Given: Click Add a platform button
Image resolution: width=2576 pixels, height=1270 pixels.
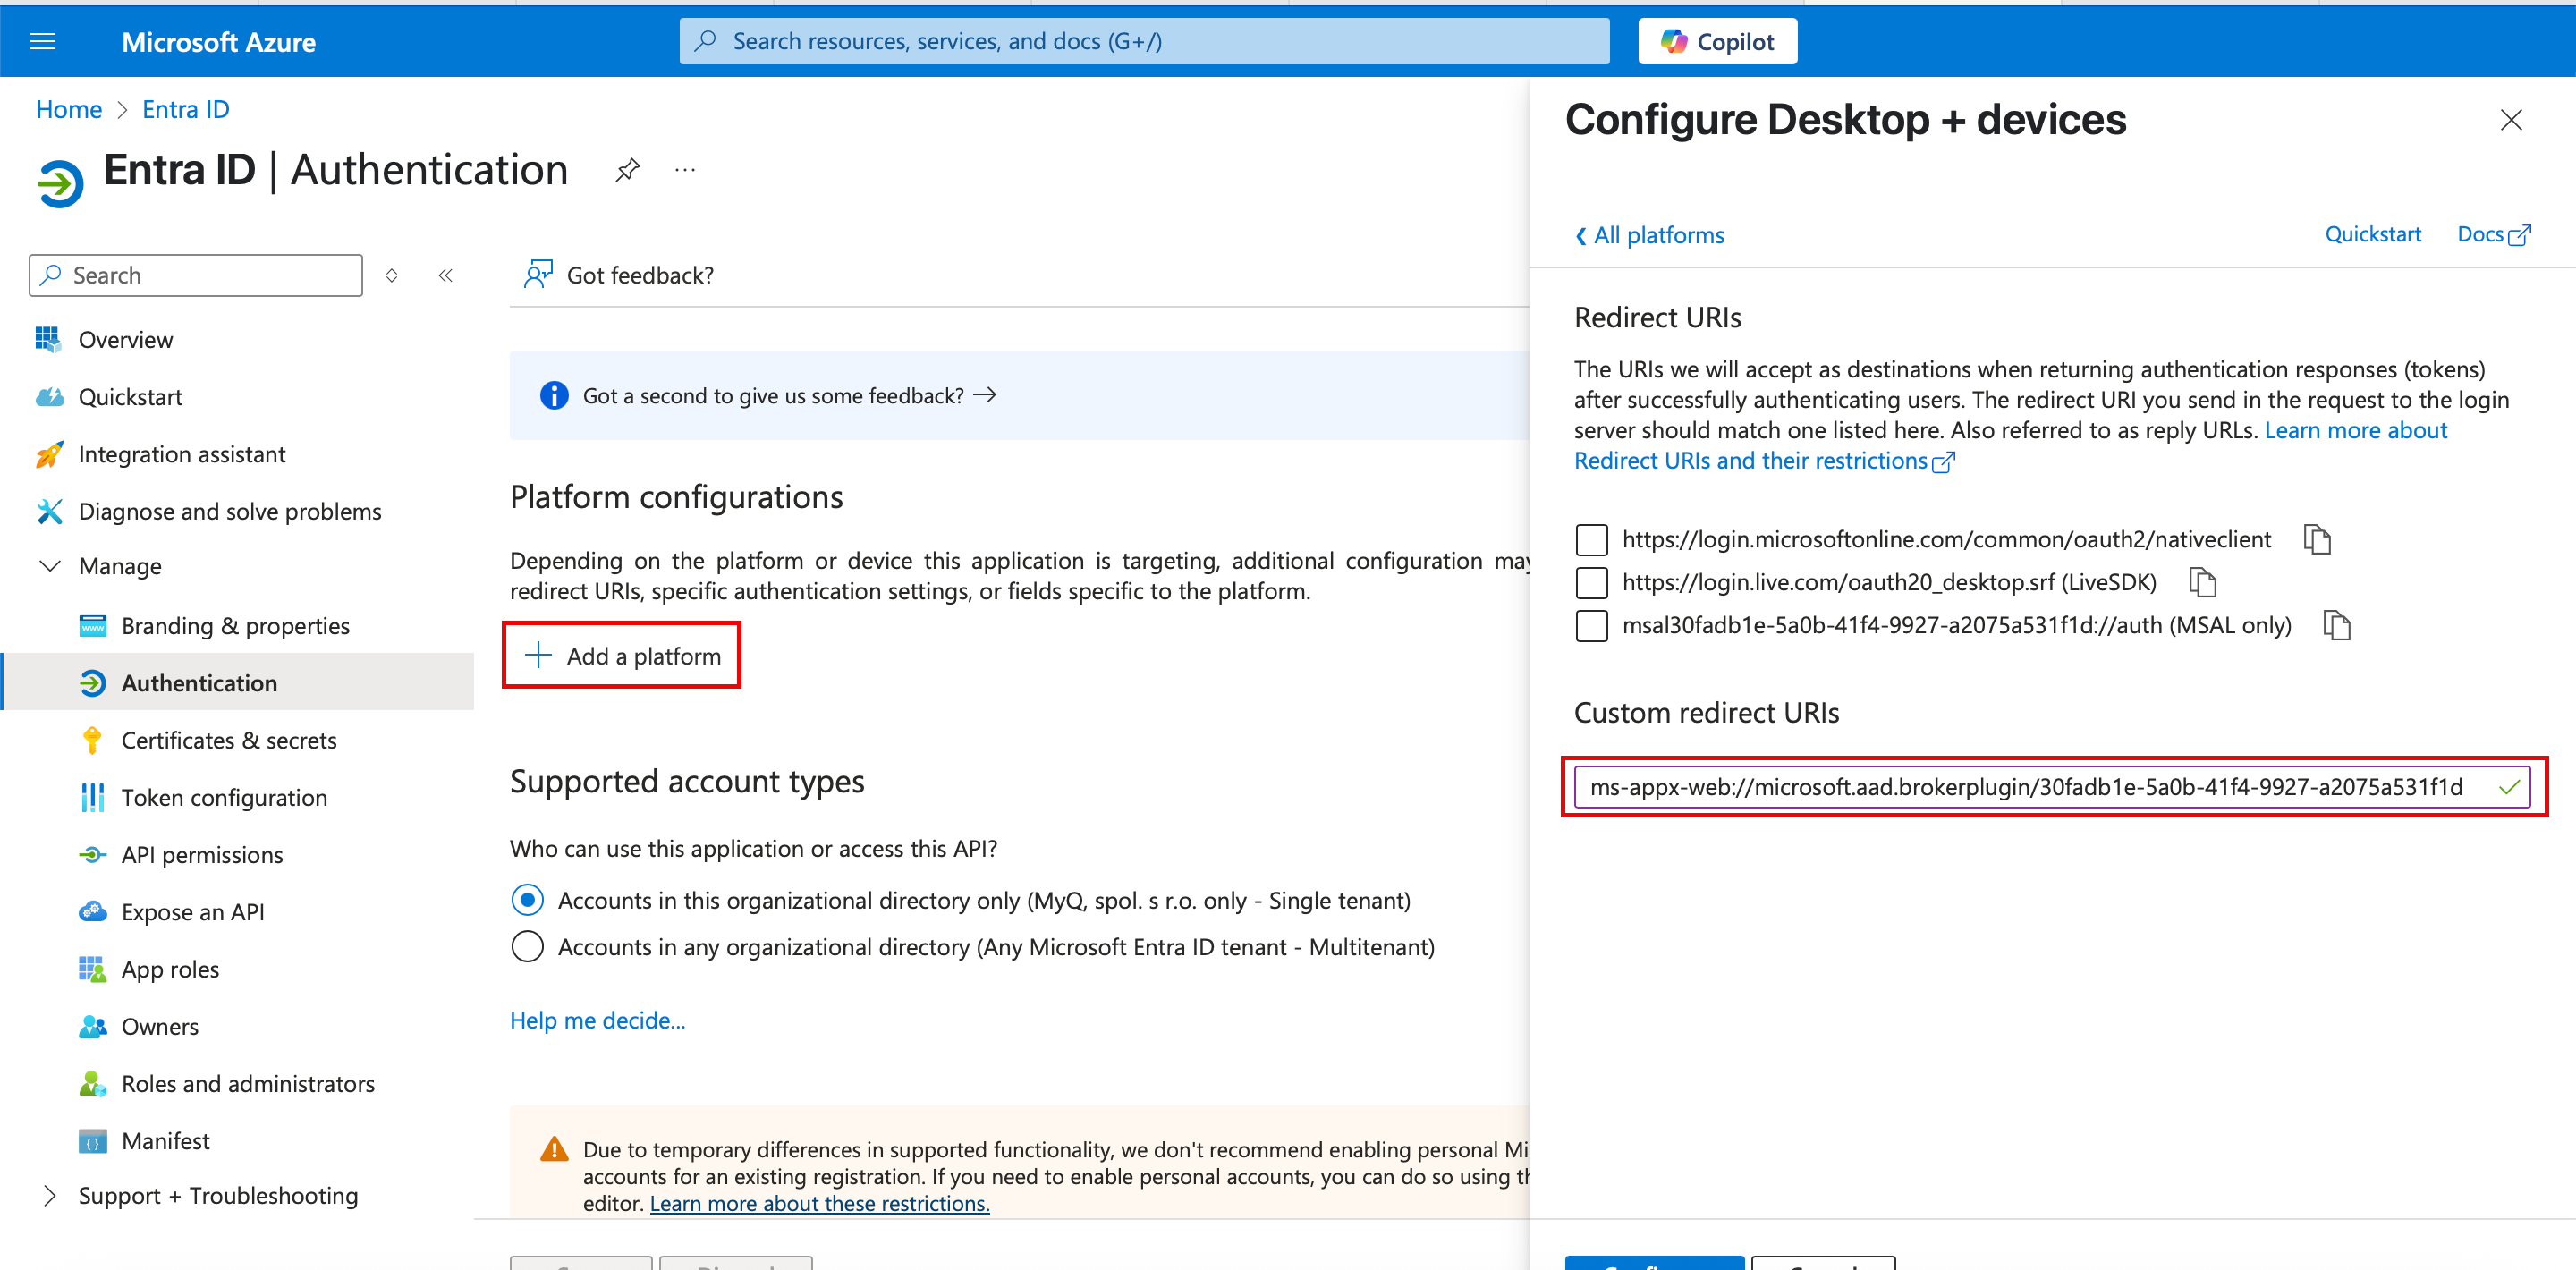Looking at the screenshot, I should tap(622, 655).
